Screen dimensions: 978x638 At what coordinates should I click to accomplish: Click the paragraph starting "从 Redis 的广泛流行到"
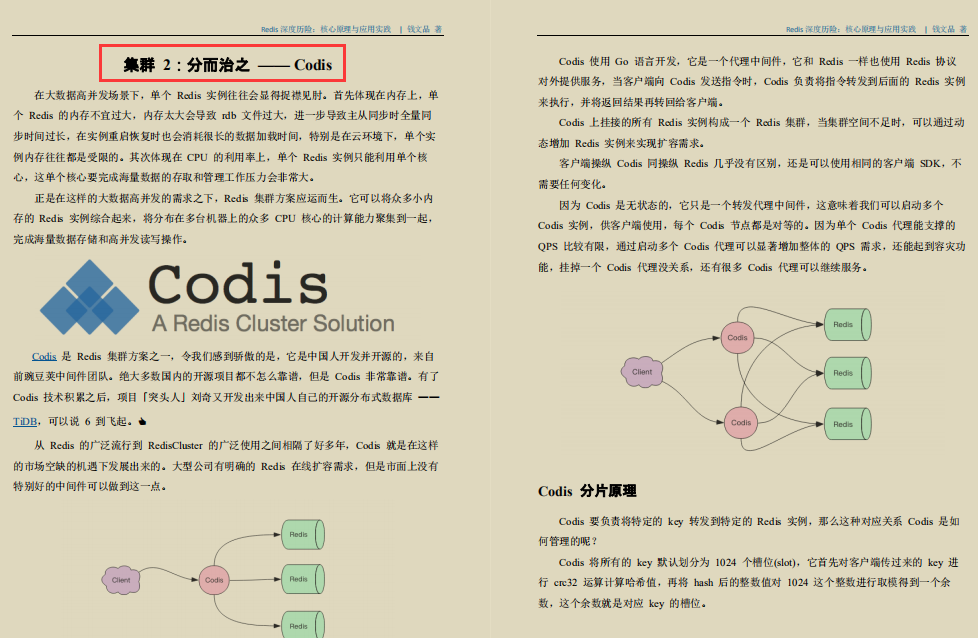[x=226, y=466]
